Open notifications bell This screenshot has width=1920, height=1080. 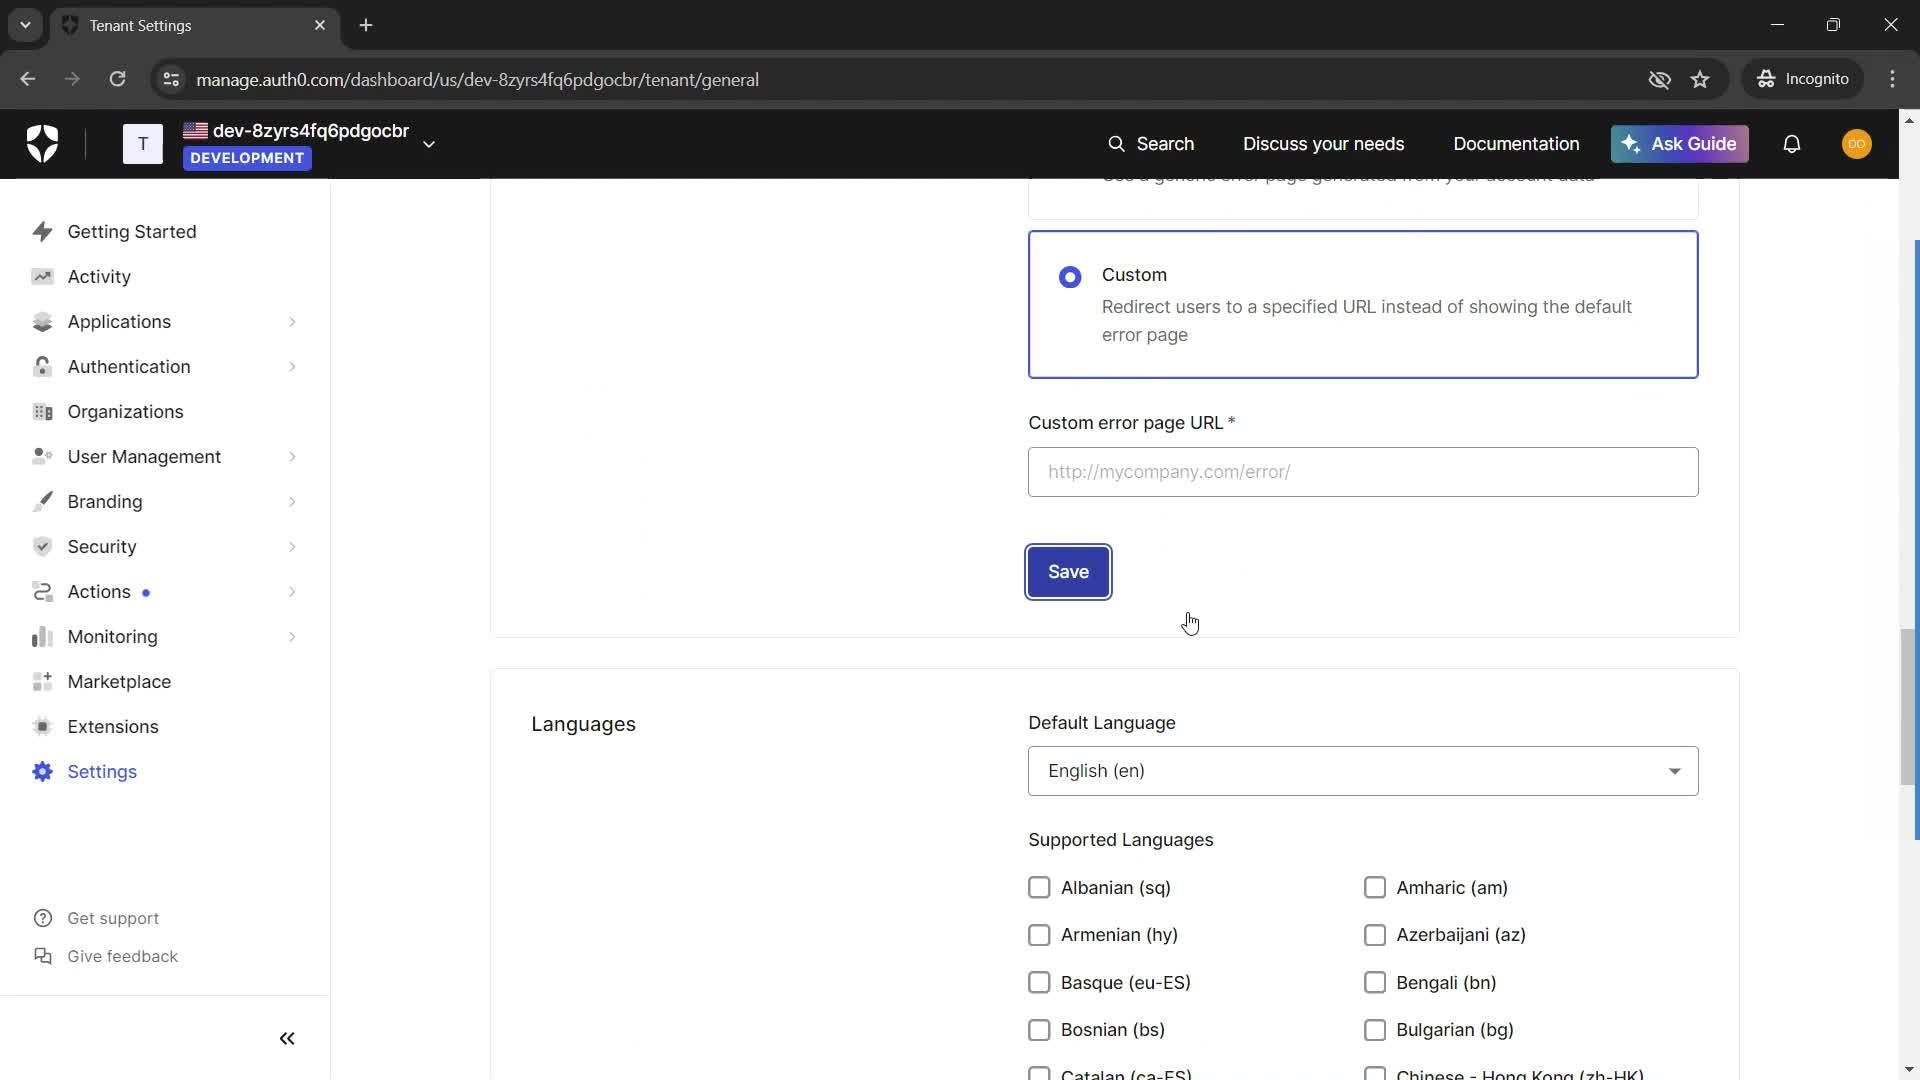pyautogui.click(x=1792, y=144)
